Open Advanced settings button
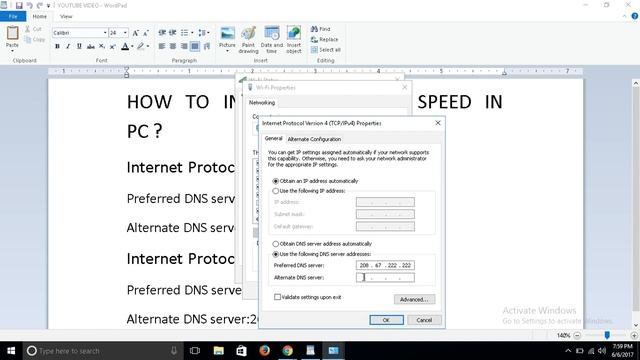 click(x=414, y=300)
